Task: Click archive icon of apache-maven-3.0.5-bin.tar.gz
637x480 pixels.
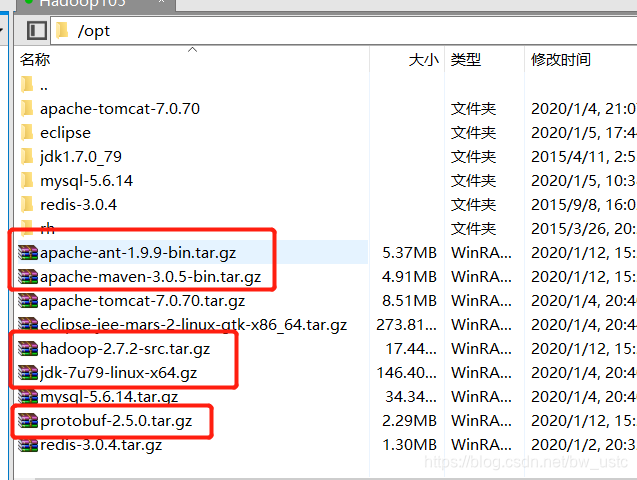Action: (x=28, y=277)
